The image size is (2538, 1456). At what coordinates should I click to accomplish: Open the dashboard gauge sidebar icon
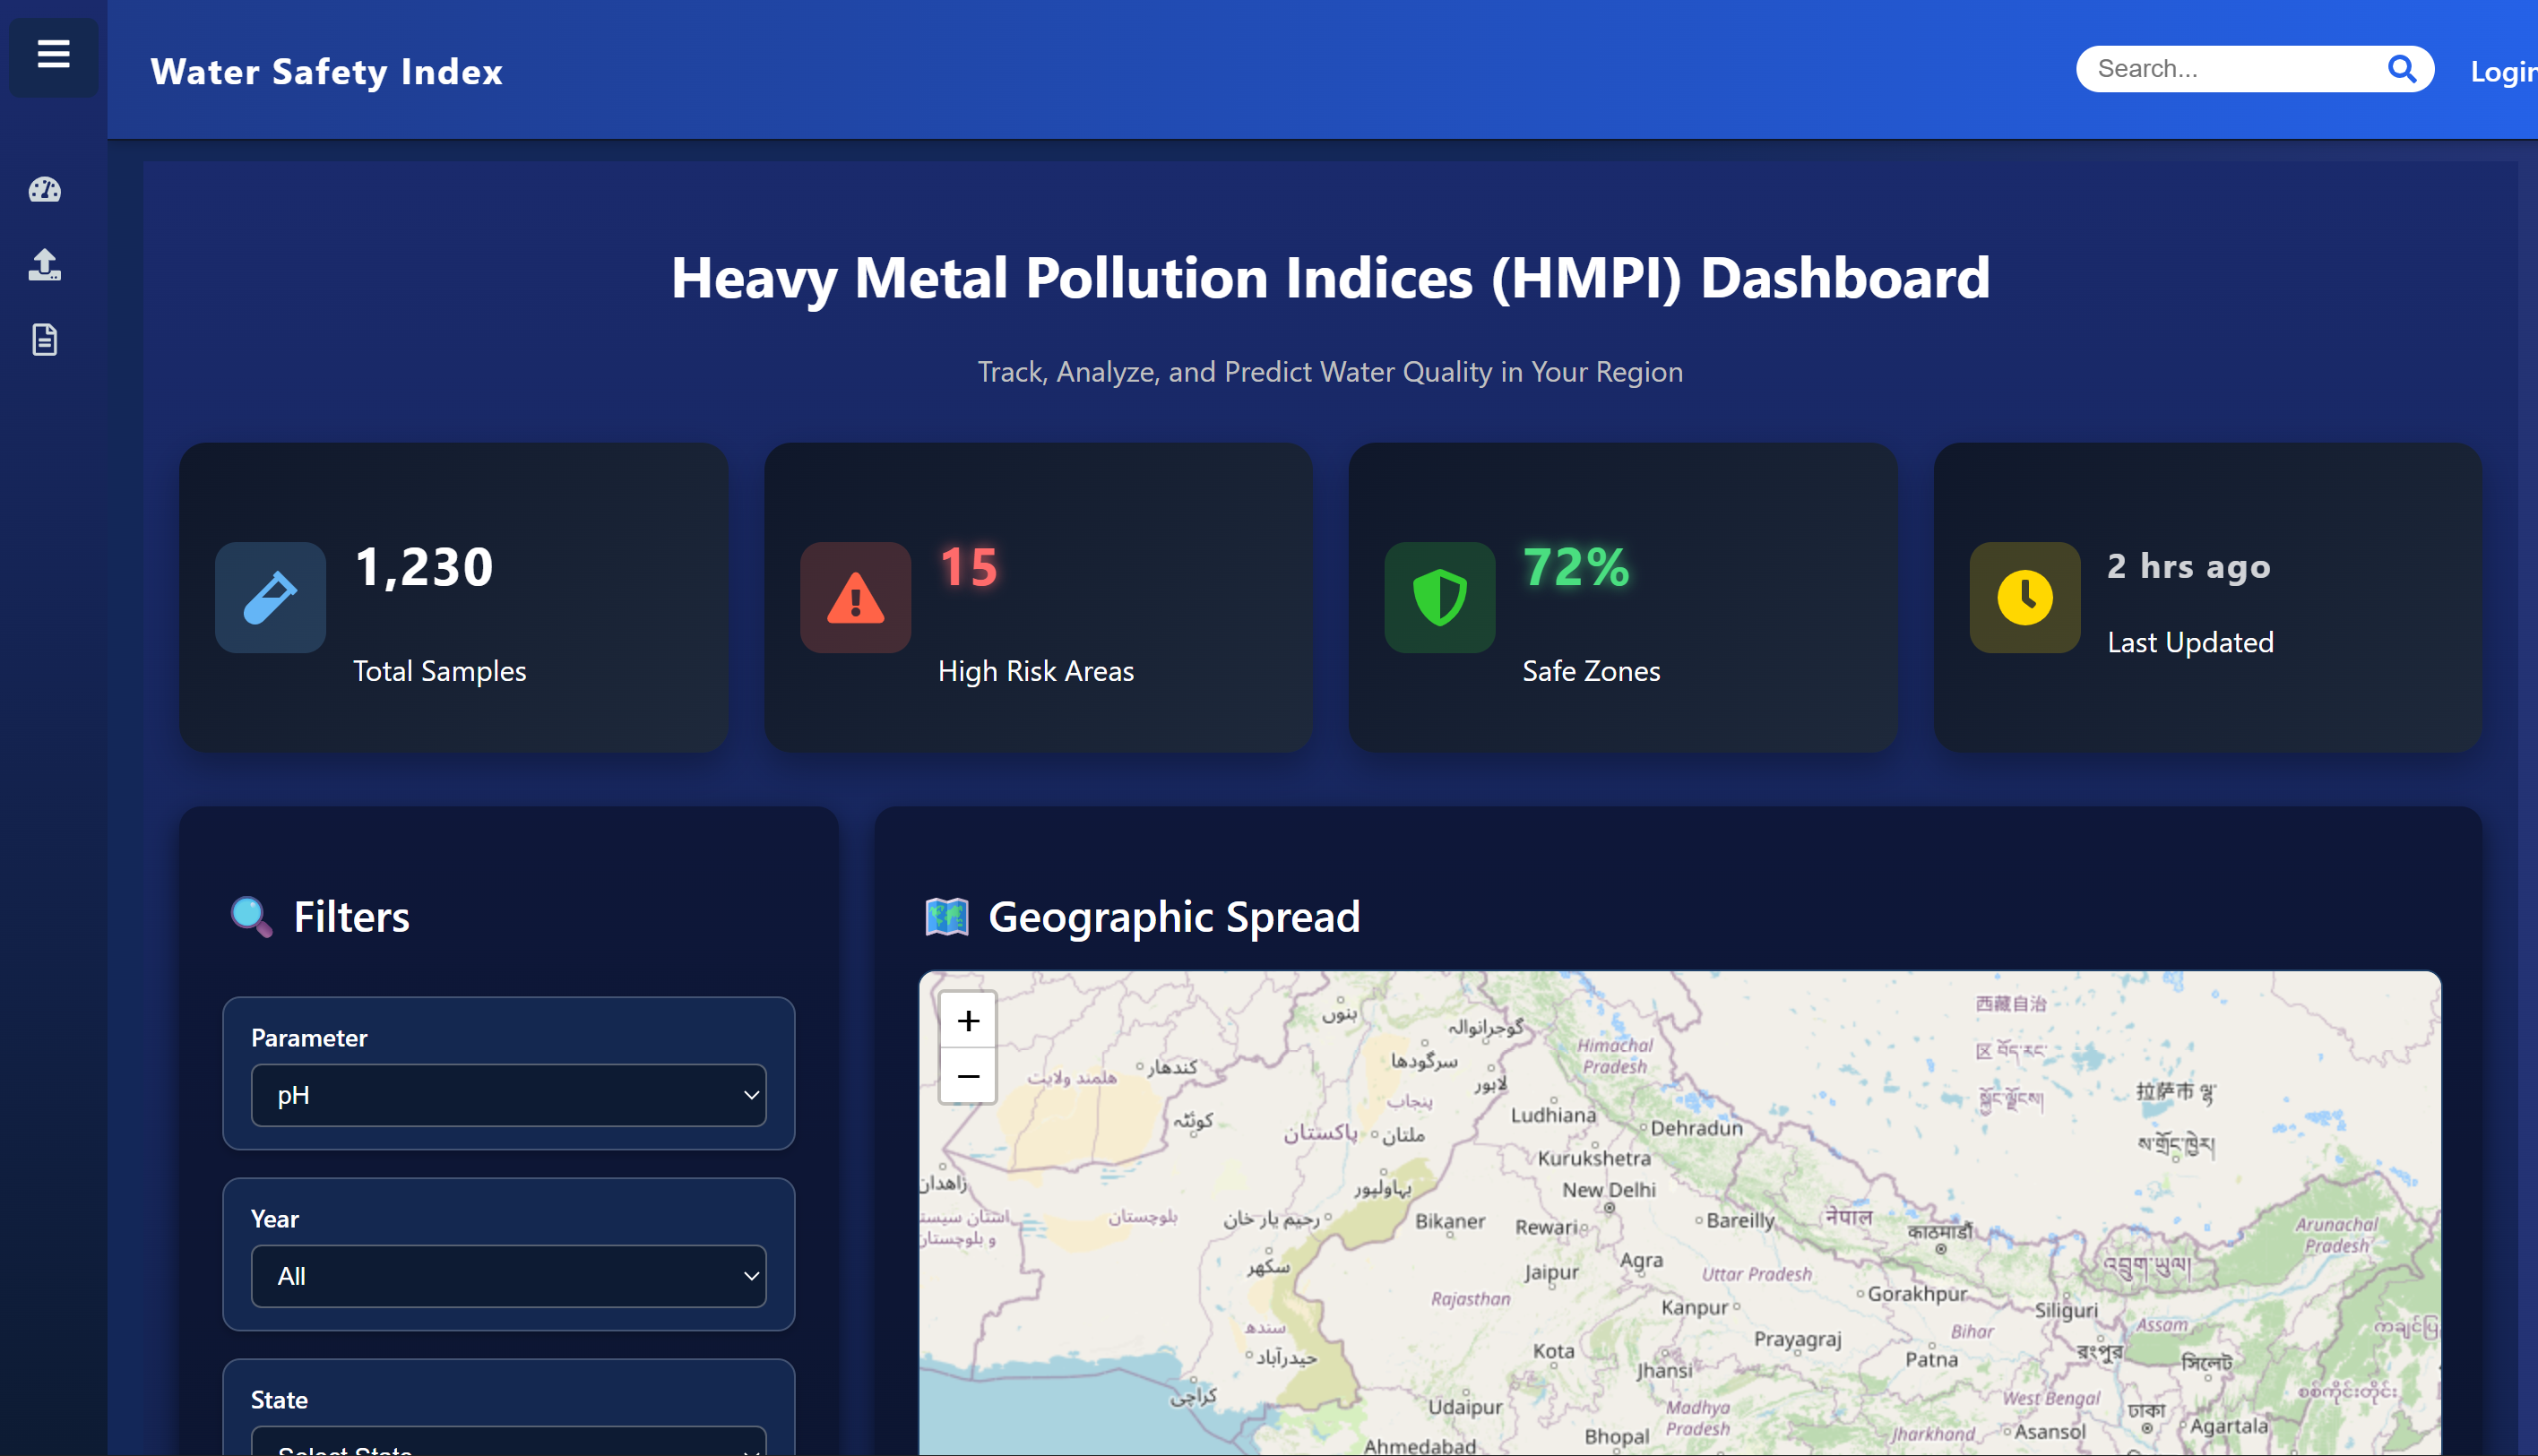(x=45, y=190)
